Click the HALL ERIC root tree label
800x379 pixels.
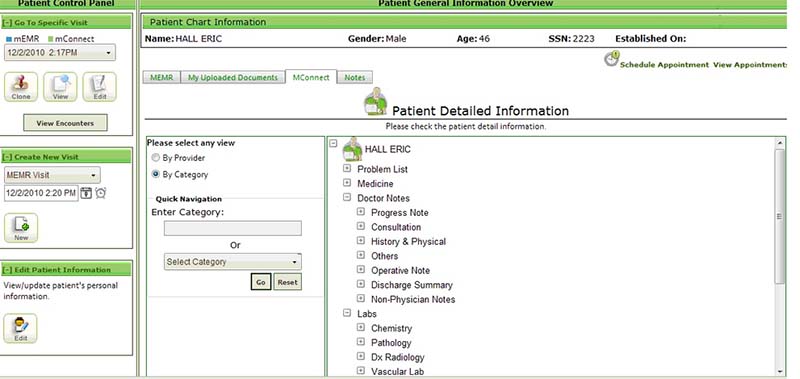tap(388, 149)
